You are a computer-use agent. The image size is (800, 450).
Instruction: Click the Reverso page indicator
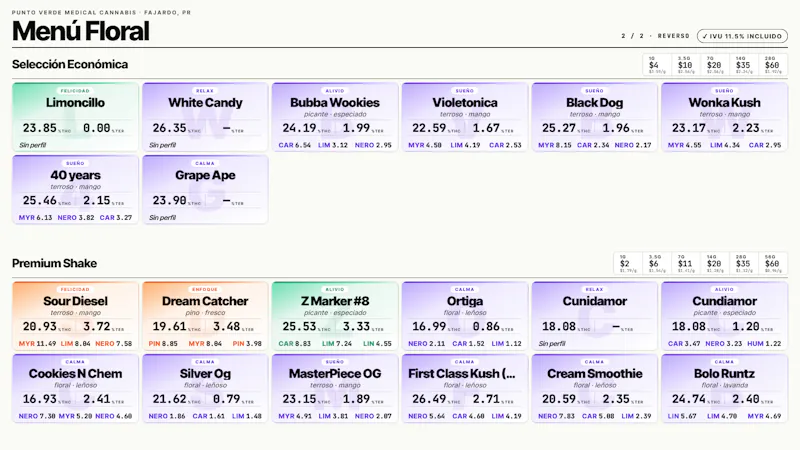(x=673, y=36)
